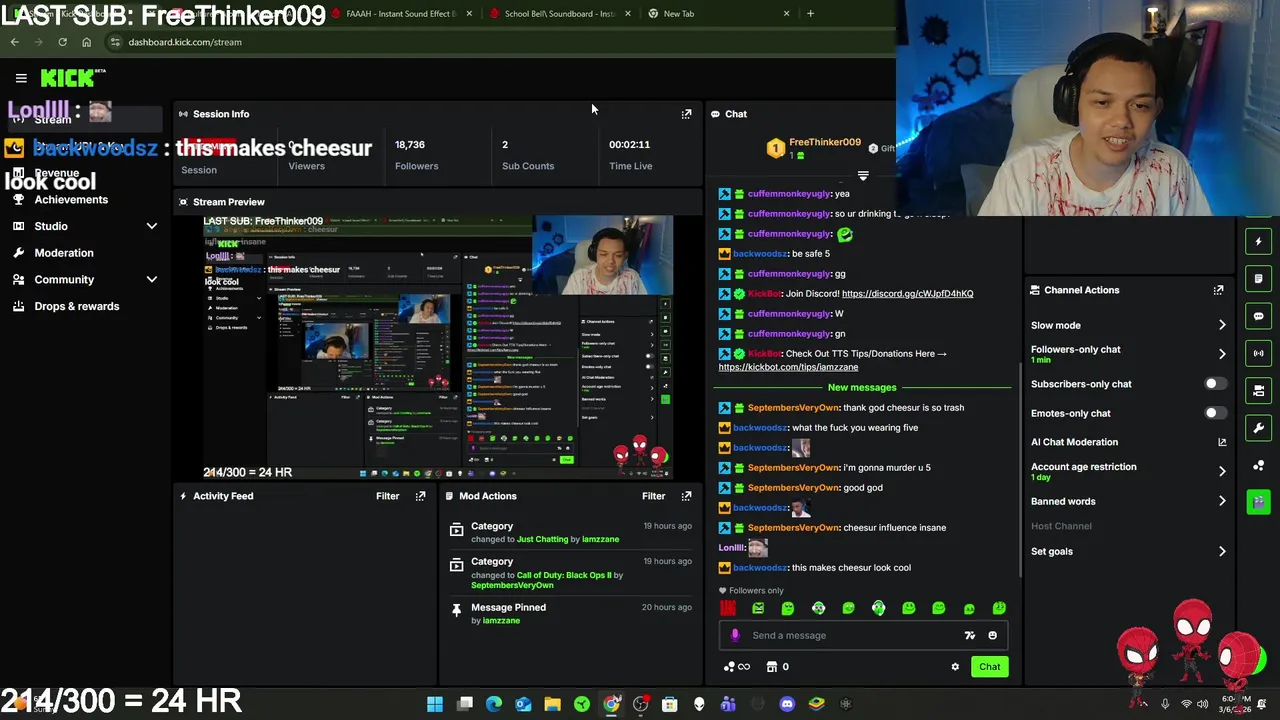1280x720 pixels.
Task: Open chat settings gear icon
Action: point(955,667)
